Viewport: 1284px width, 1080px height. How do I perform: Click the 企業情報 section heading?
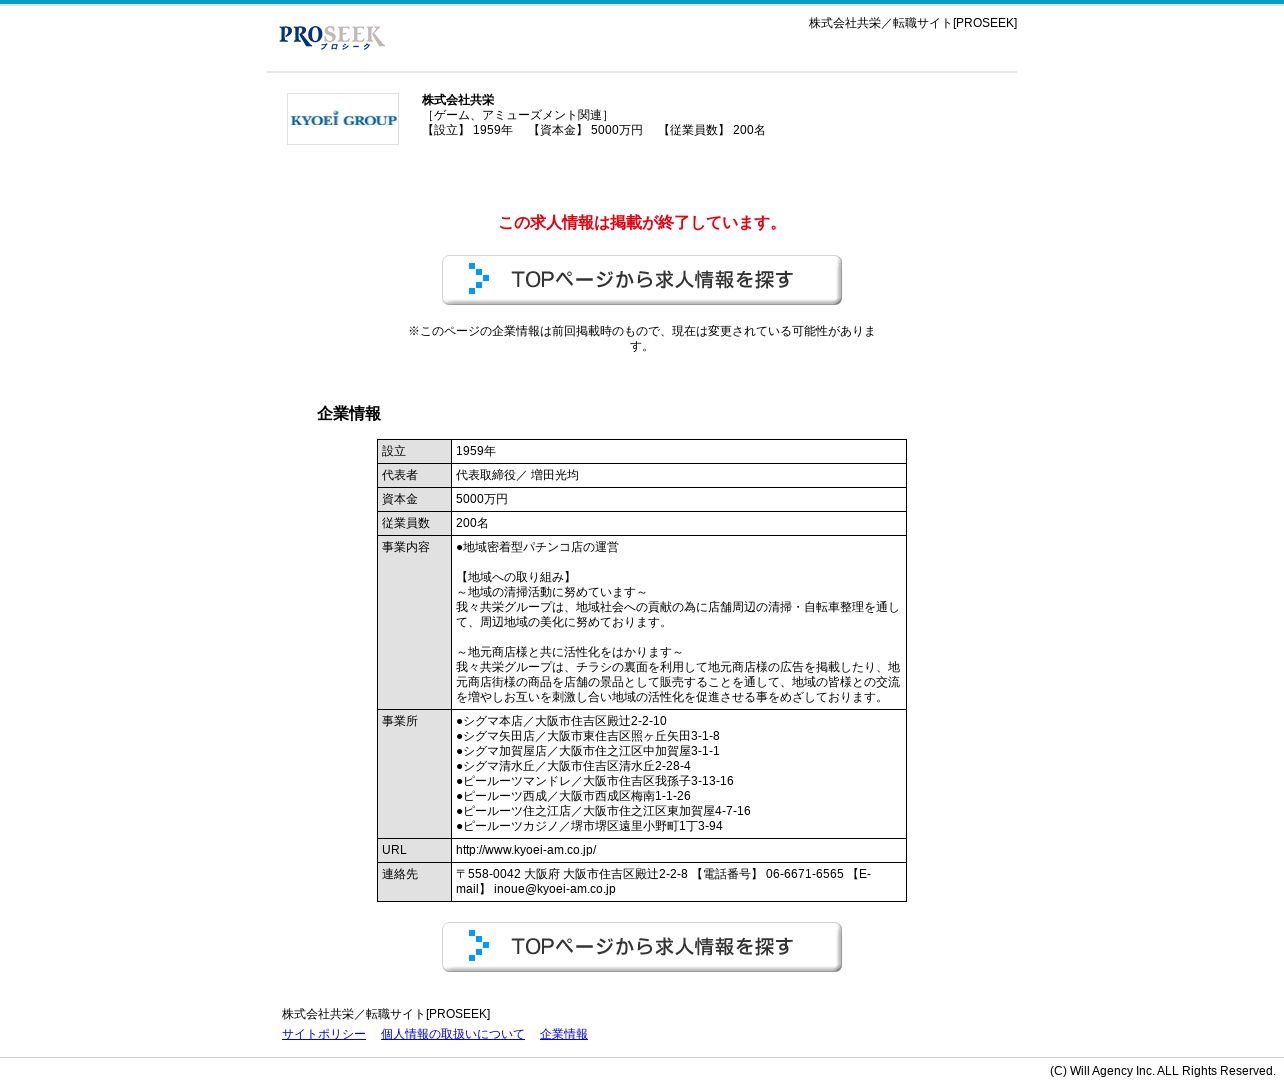[x=349, y=414]
